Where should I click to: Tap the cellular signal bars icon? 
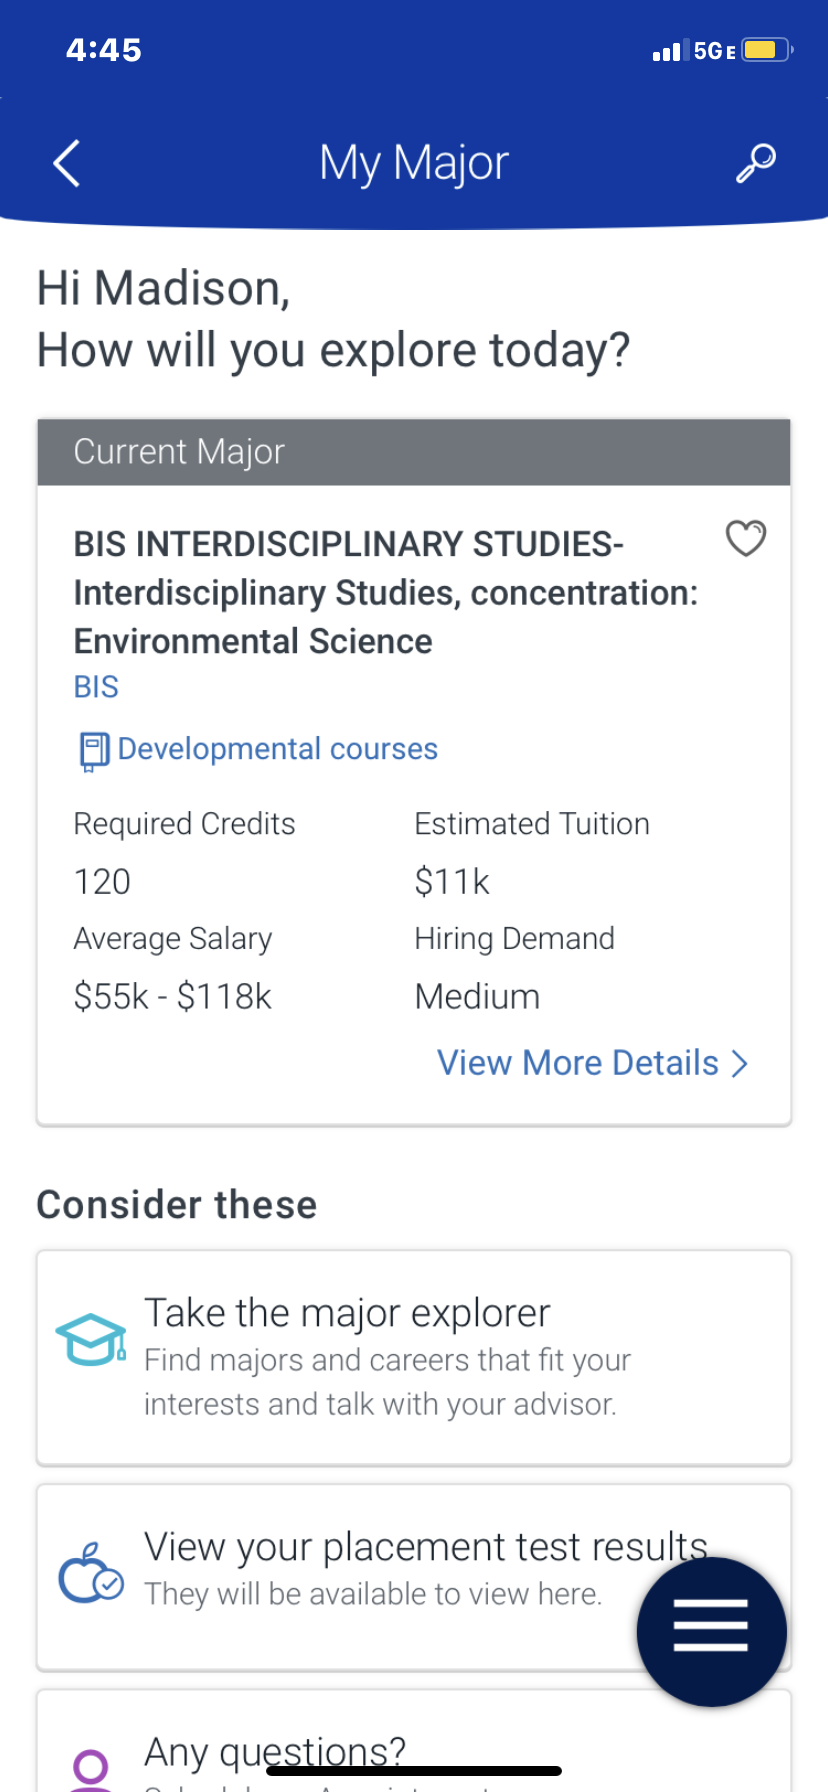pos(668,51)
